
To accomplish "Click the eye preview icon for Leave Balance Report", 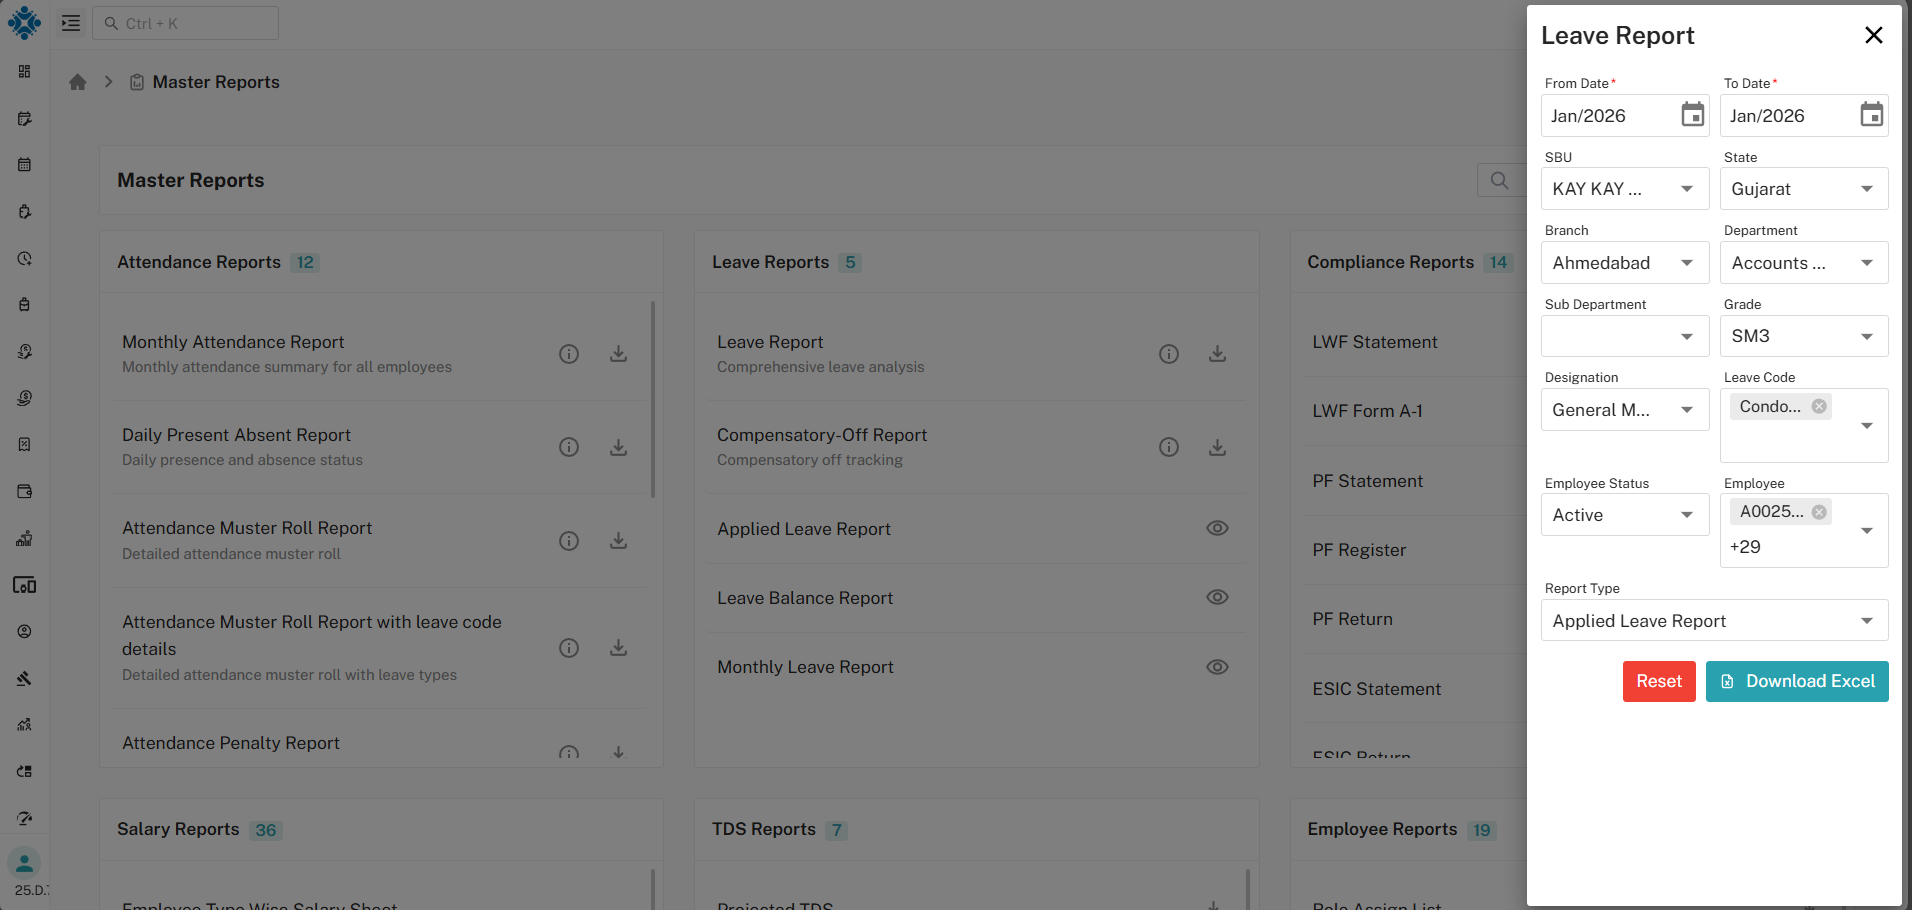I will coord(1217,597).
